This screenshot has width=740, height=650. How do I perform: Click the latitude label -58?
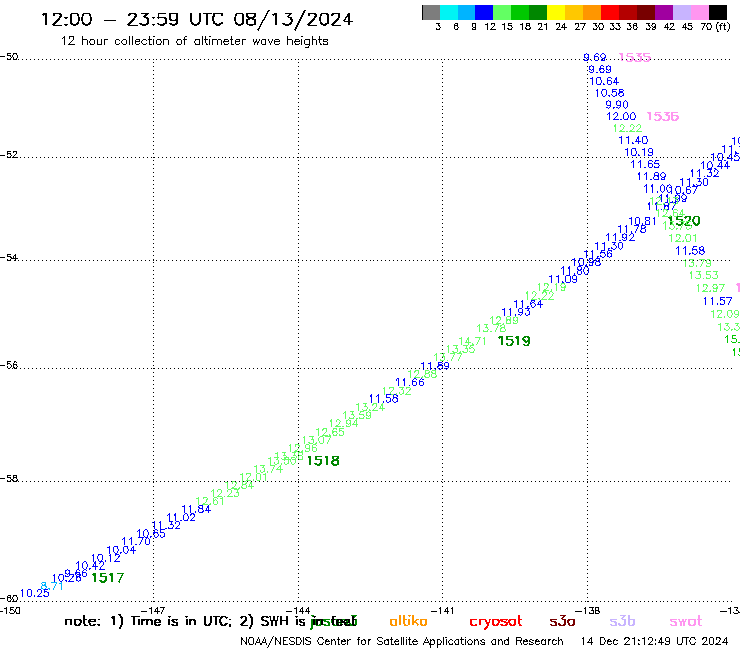(x=9, y=479)
